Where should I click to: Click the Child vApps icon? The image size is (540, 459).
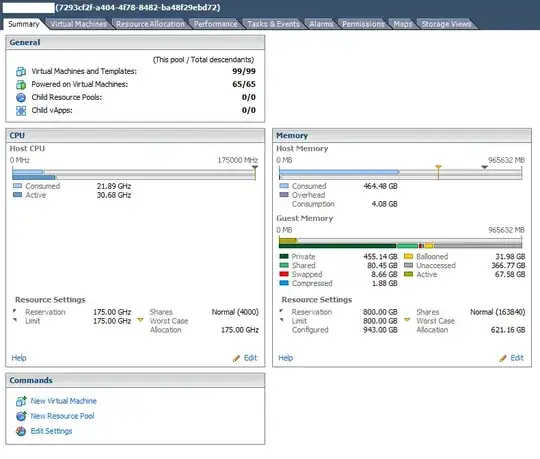[x=21, y=111]
